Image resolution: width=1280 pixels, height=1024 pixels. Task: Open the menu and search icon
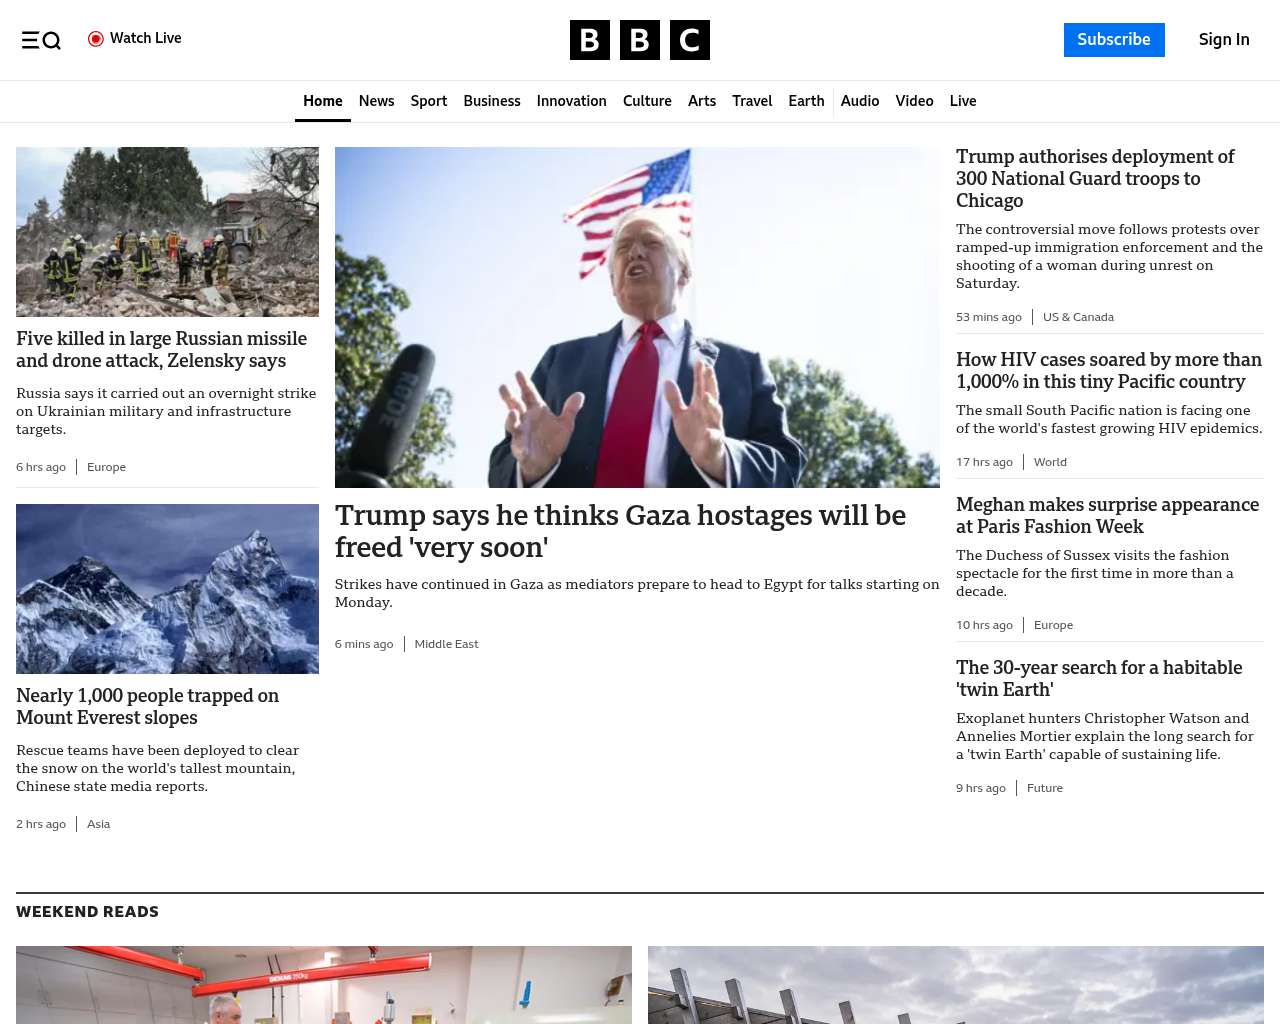(x=41, y=40)
